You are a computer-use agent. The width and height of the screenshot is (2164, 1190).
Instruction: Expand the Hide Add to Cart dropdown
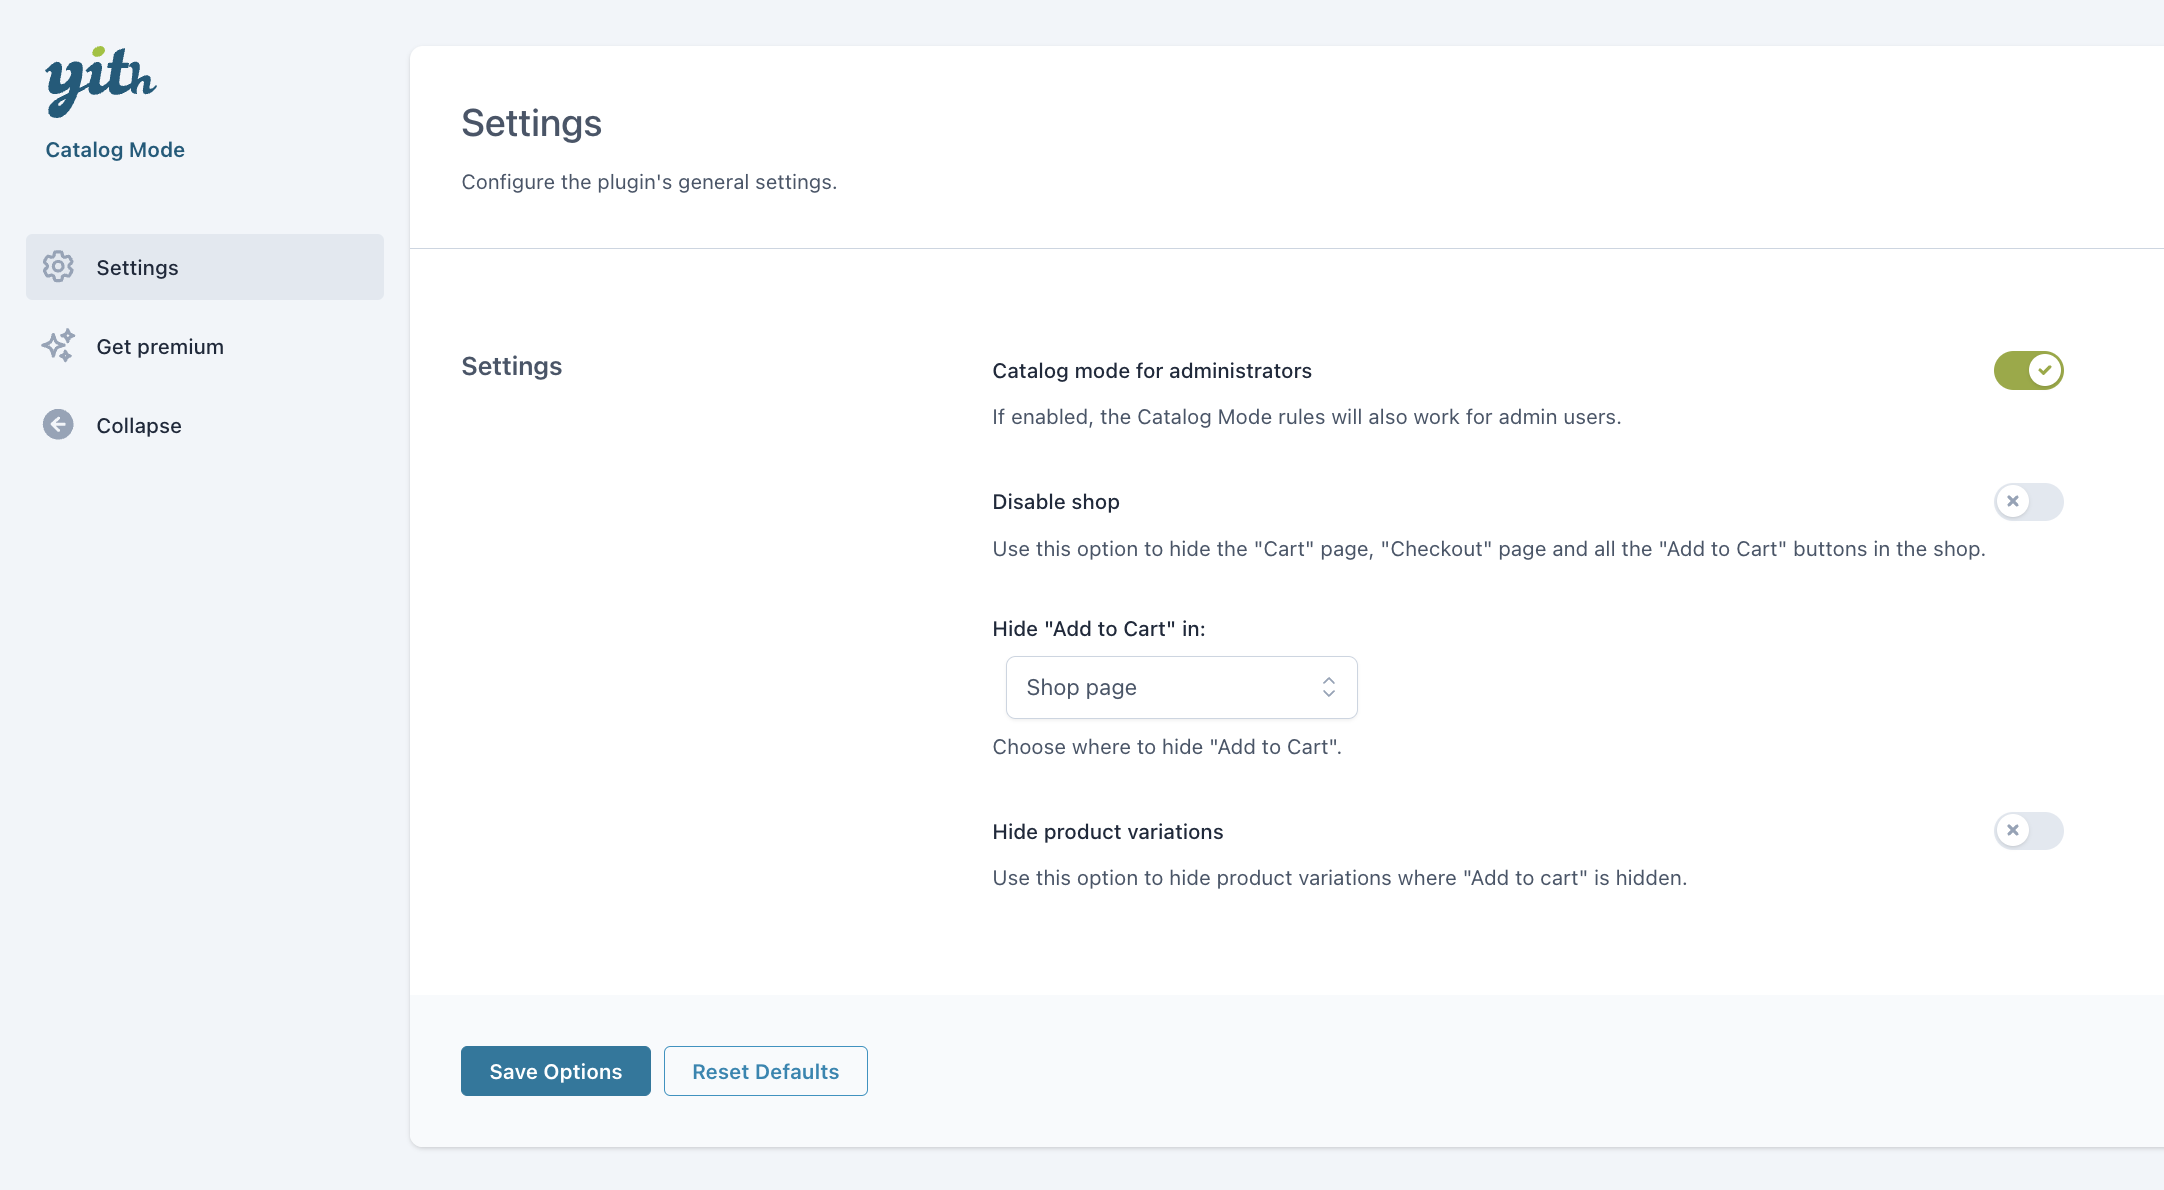pos(1181,686)
